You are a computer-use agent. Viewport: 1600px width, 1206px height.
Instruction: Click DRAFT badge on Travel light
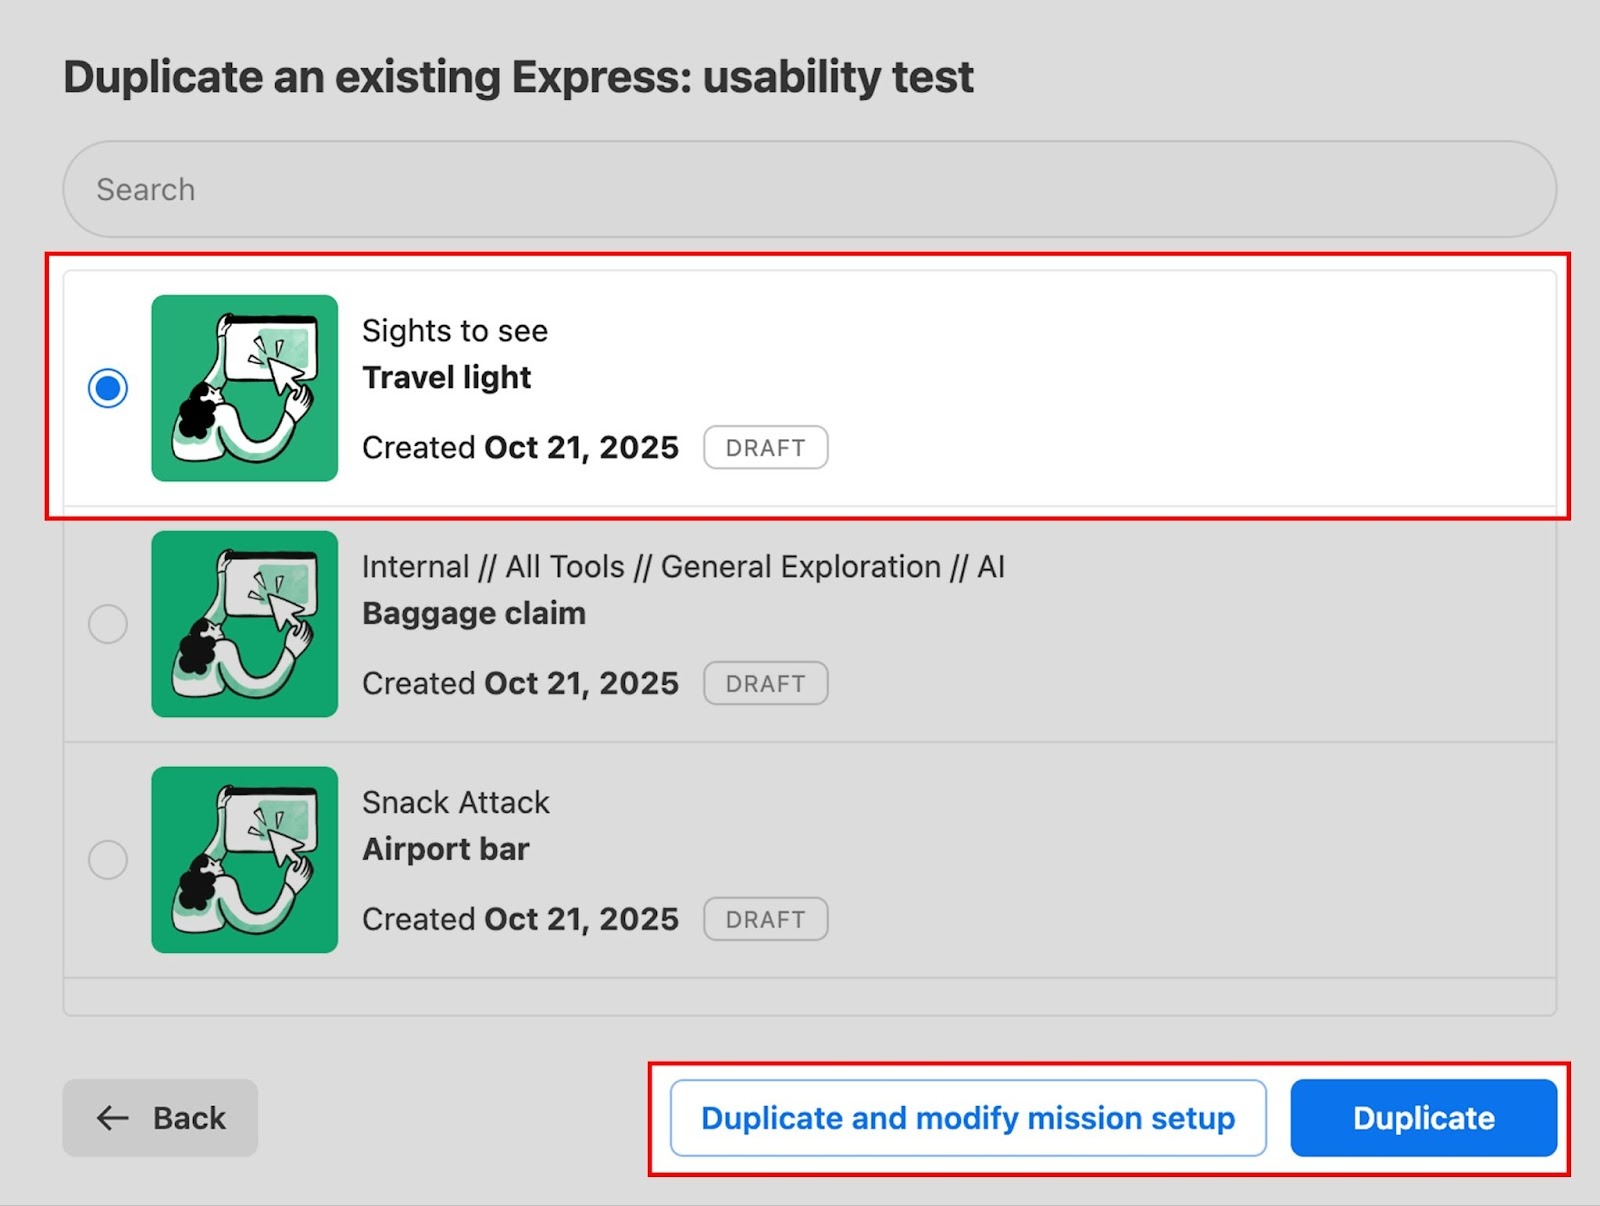coord(765,448)
